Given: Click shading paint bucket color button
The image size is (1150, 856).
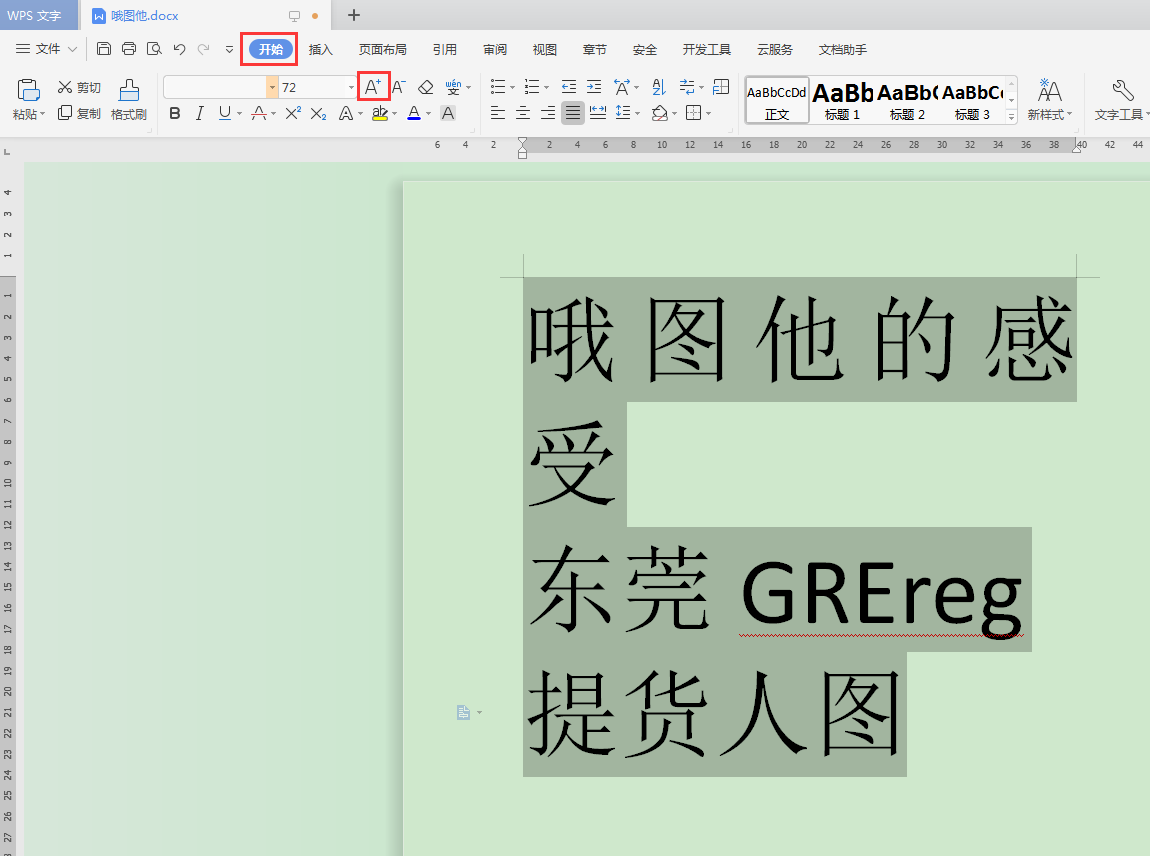Looking at the screenshot, I should [x=660, y=113].
